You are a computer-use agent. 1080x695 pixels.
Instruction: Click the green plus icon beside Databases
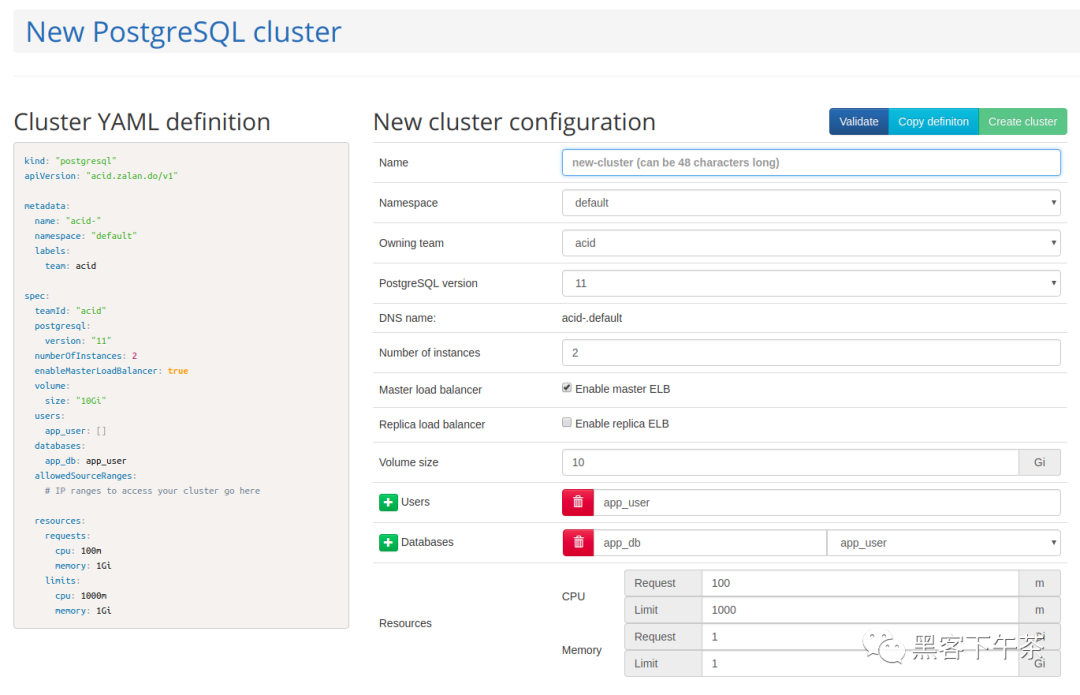[x=388, y=542]
